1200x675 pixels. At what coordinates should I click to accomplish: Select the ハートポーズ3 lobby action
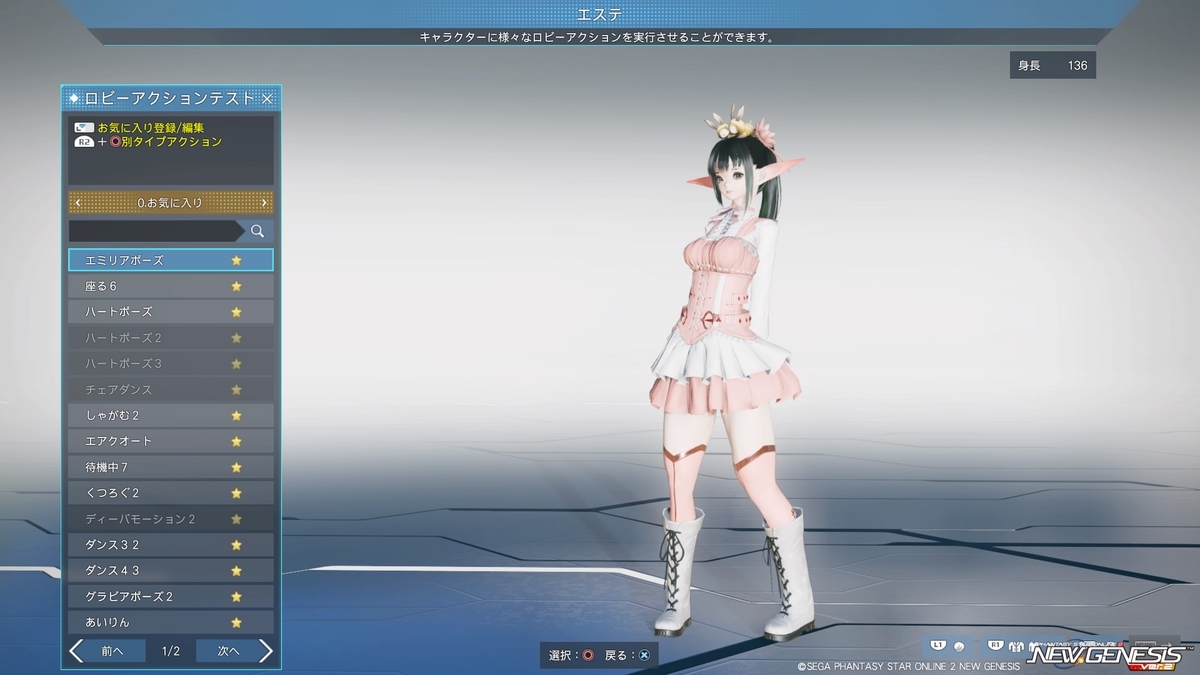tap(171, 364)
